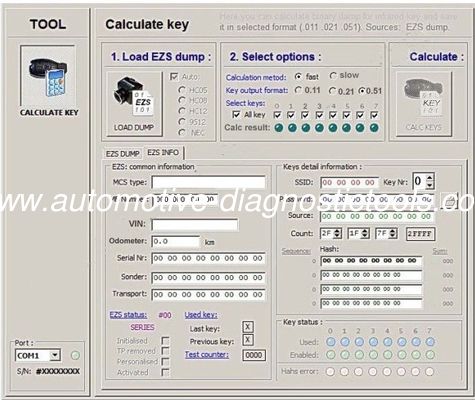
Task: Click the Test counter link
Action: click(207, 355)
